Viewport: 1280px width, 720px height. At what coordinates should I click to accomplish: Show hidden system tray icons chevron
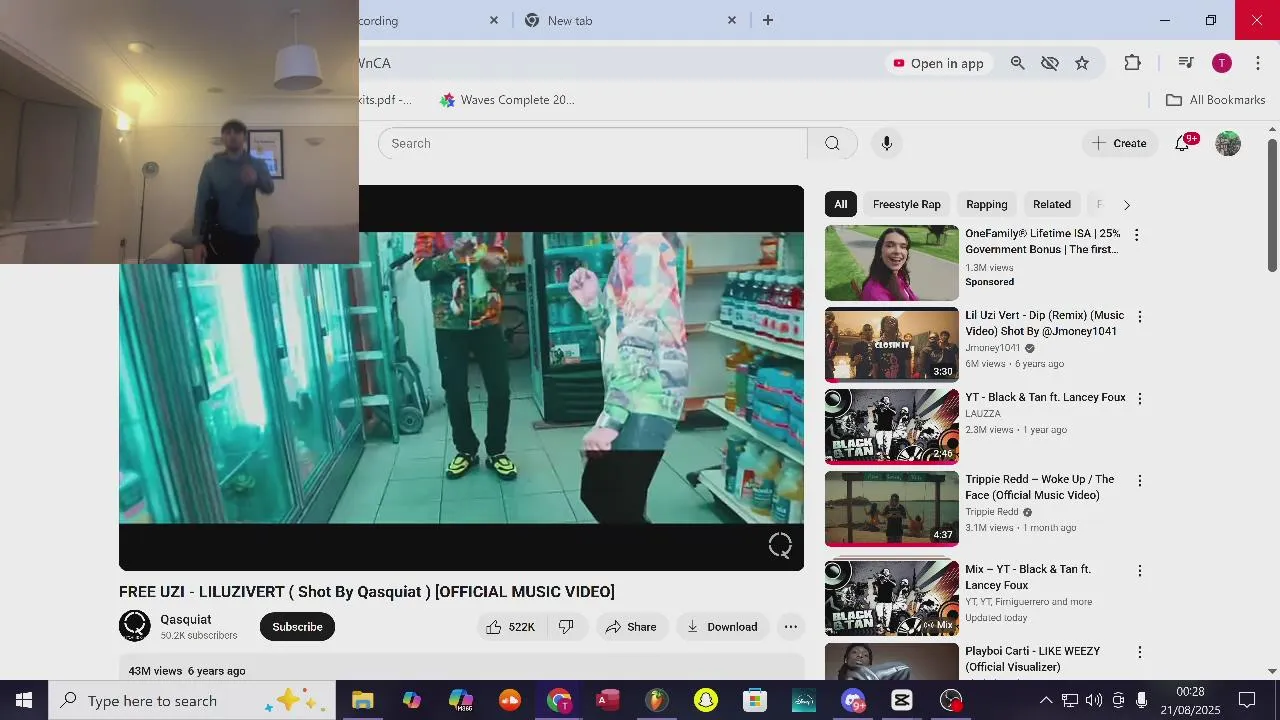click(1045, 700)
